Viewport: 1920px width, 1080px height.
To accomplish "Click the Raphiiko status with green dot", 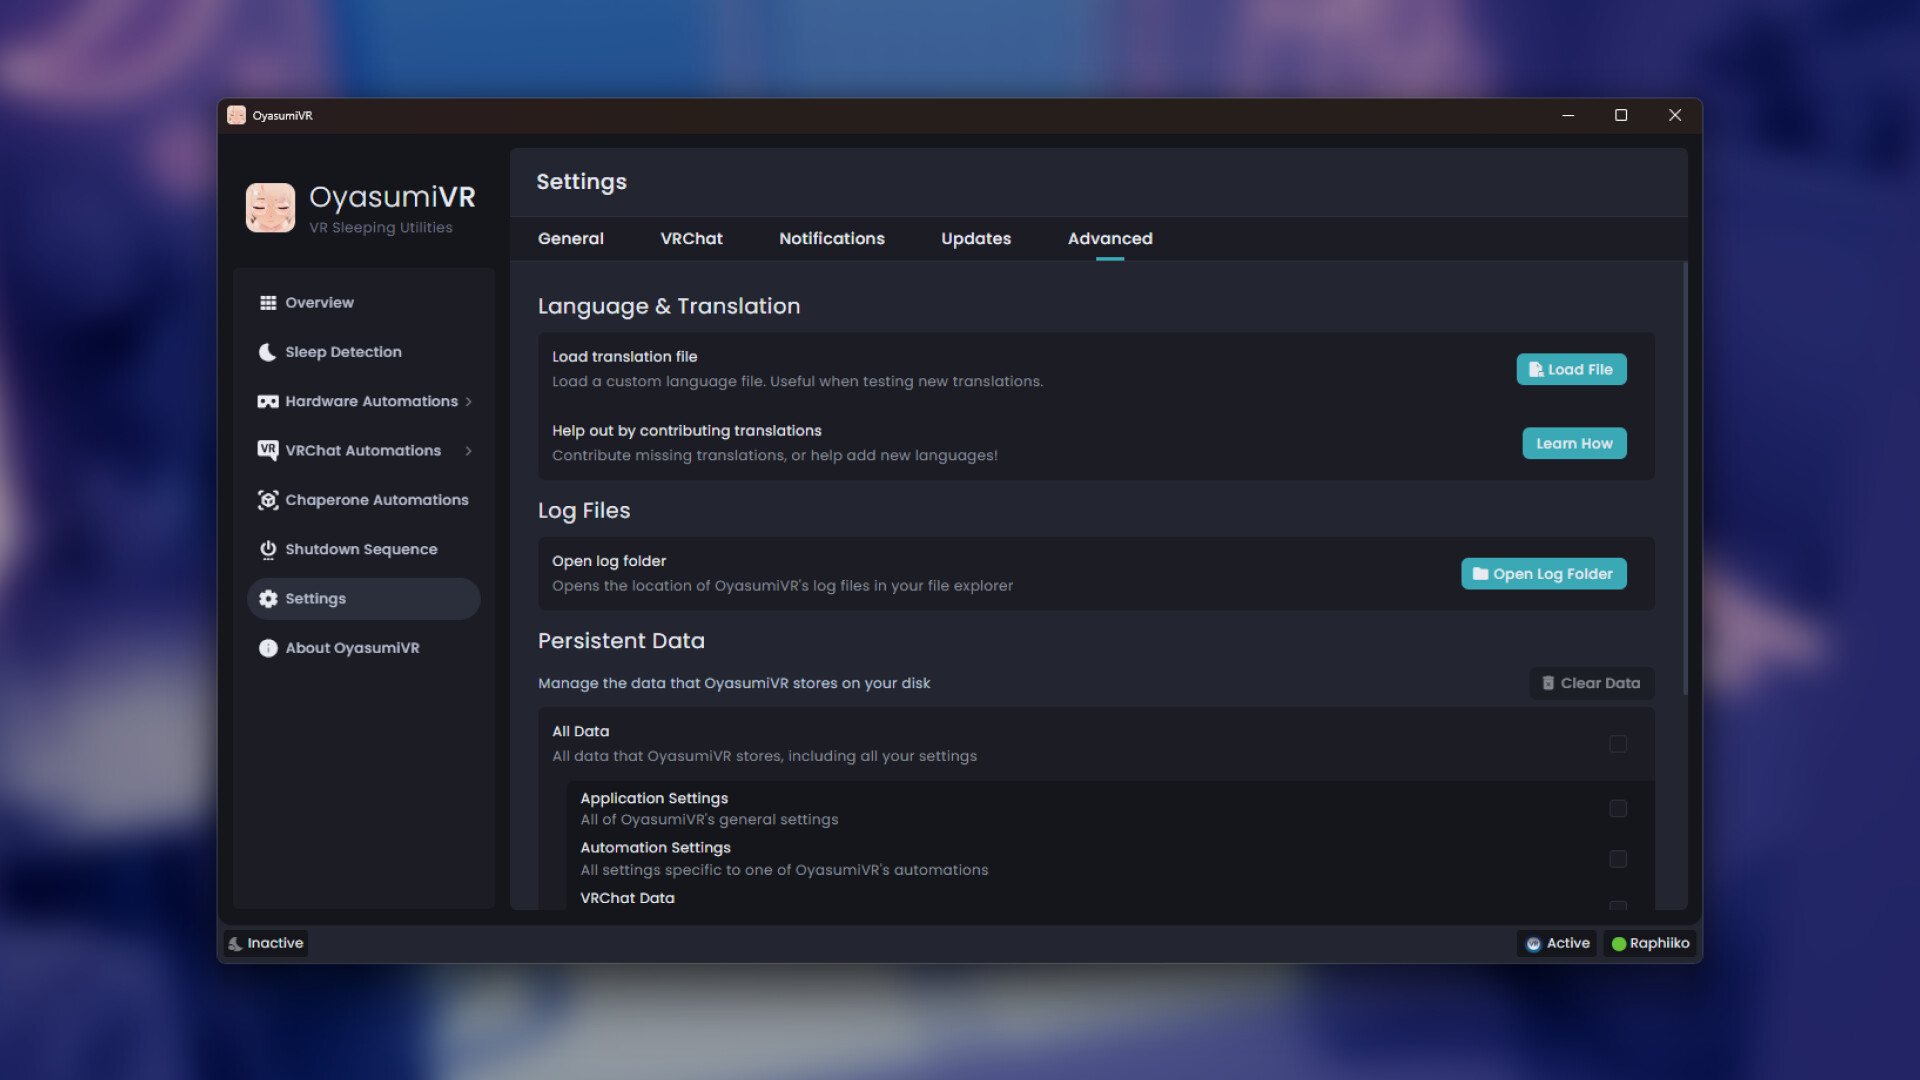I will tap(1650, 943).
